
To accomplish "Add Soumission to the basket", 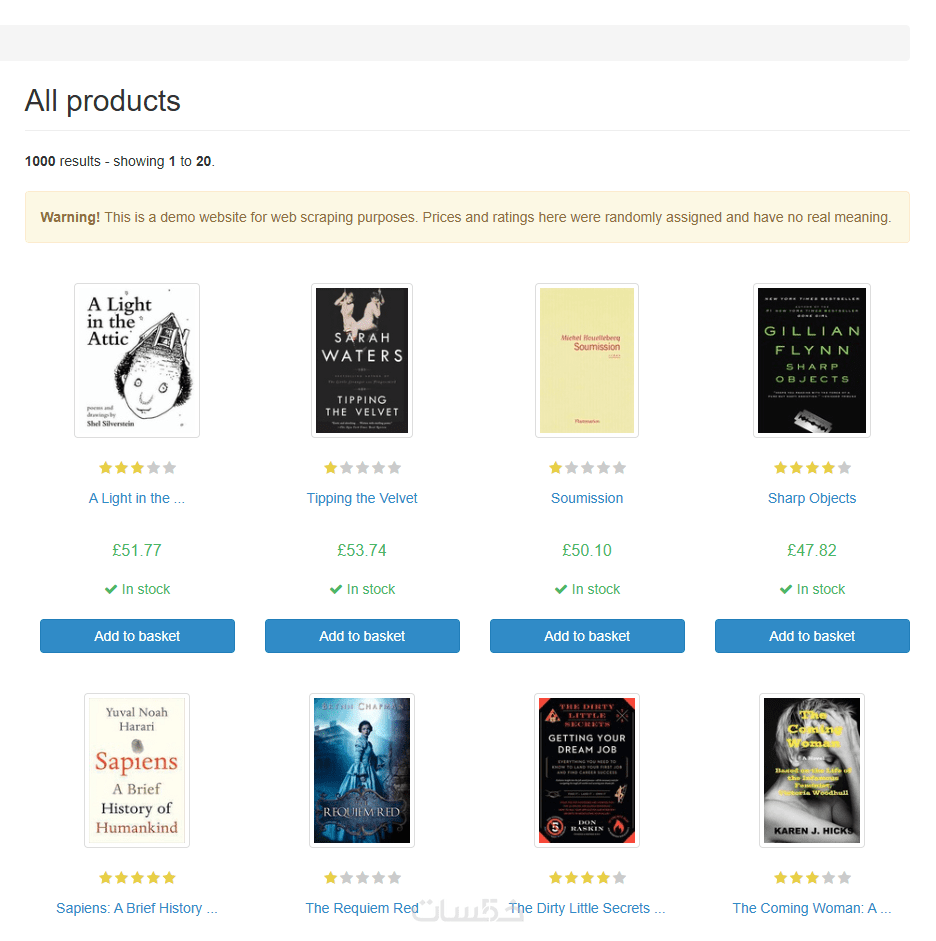I will 587,636.
